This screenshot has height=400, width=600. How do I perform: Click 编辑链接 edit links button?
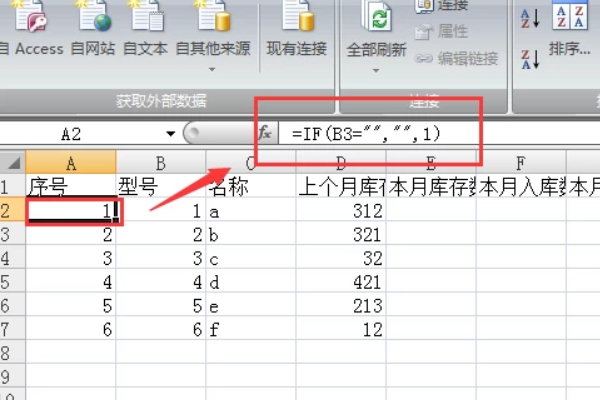click(457, 59)
